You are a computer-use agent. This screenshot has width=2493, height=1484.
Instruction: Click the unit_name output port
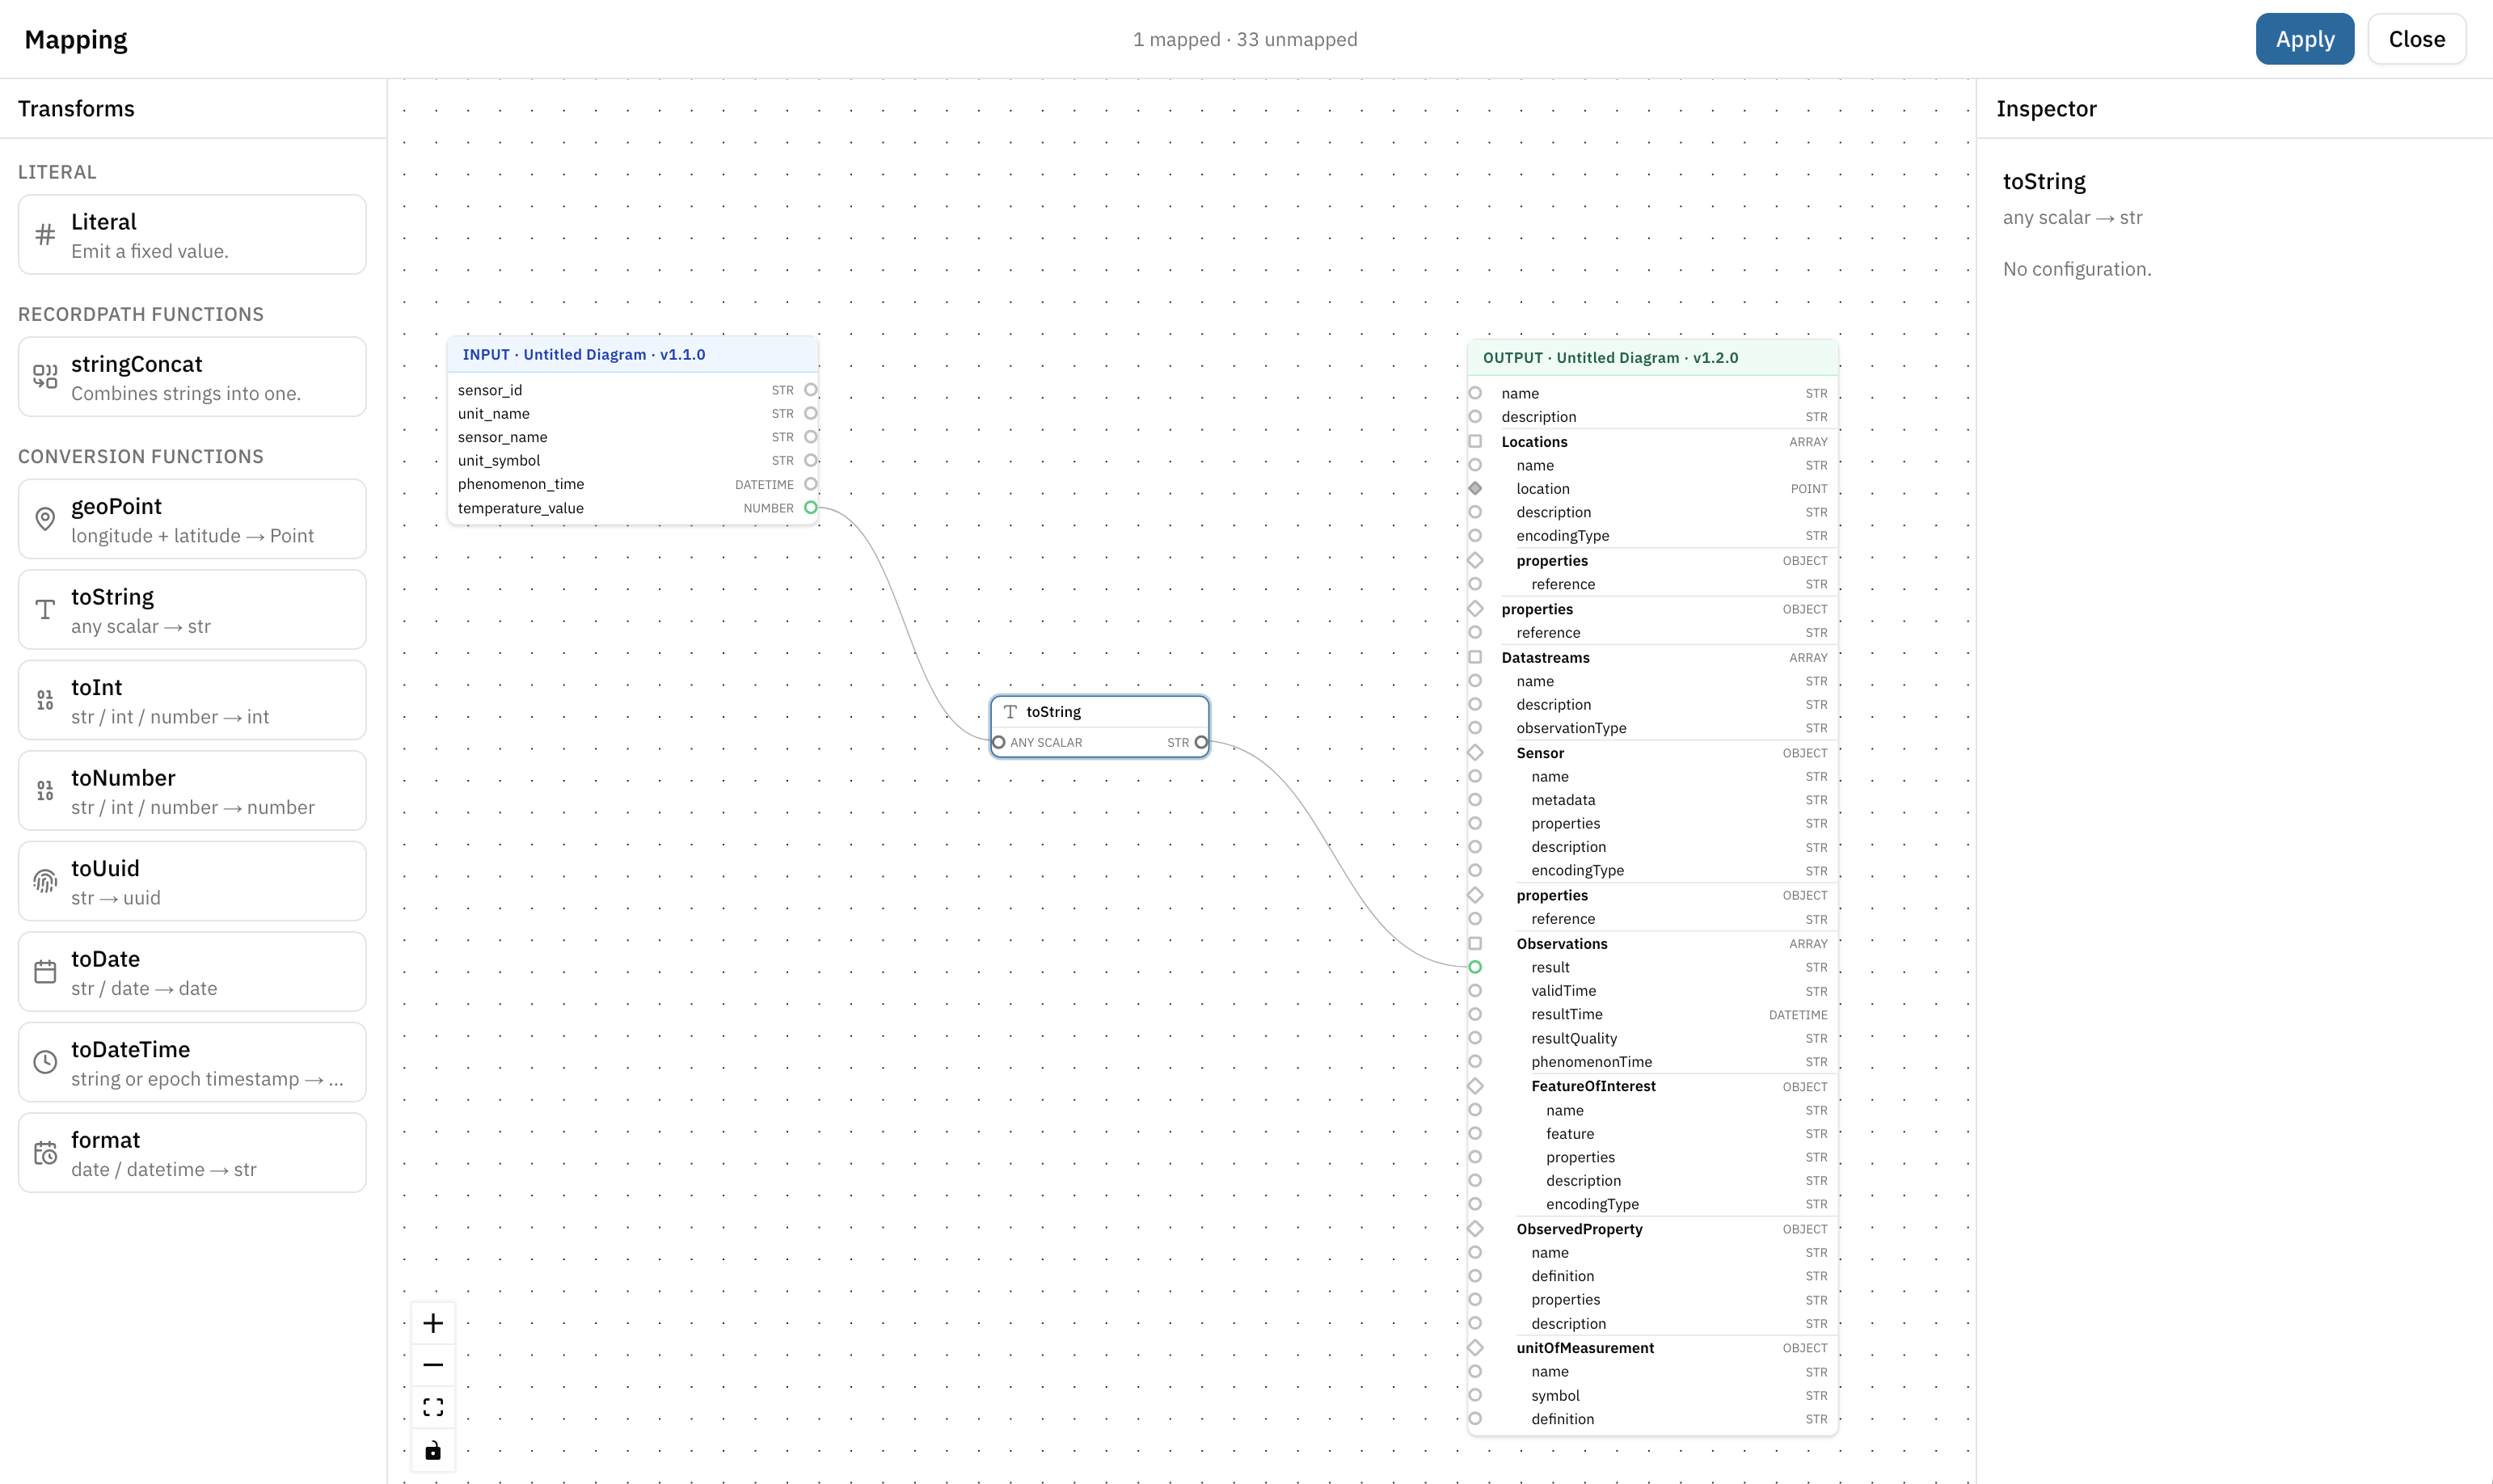[x=811, y=413]
